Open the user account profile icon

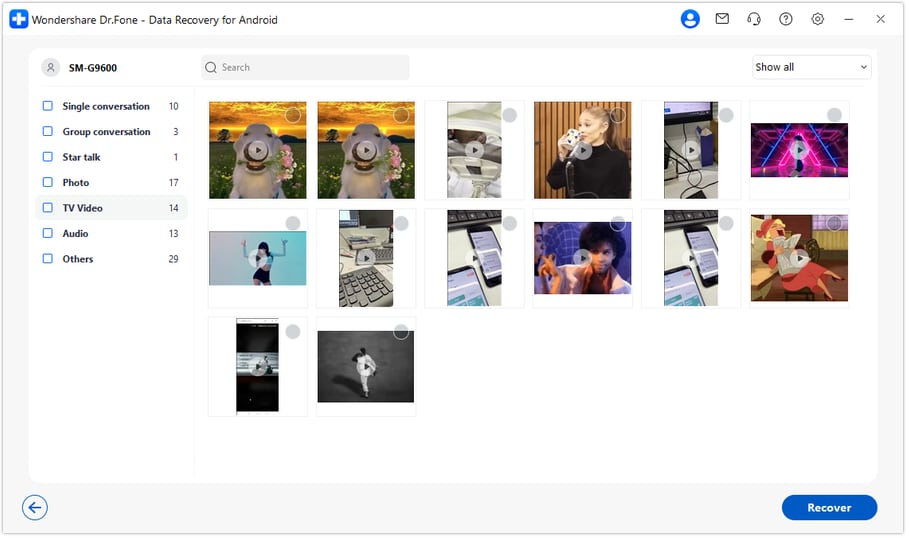pyautogui.click(x=690, y=19)
